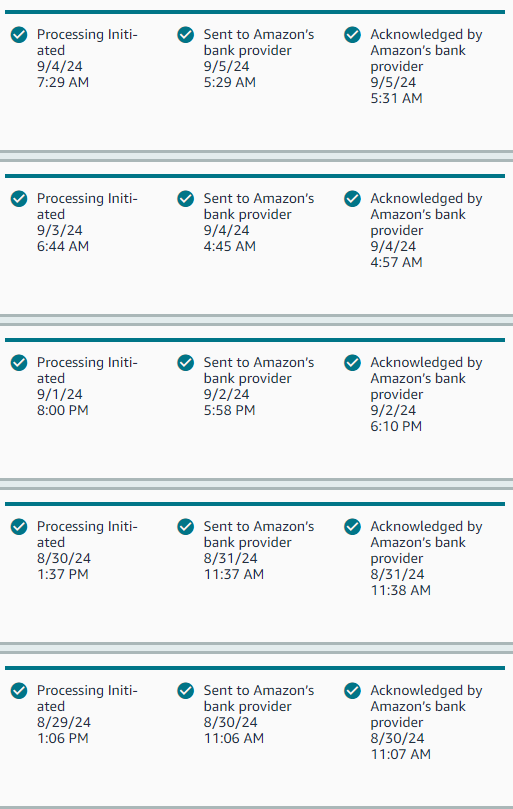Click checkmark icon for Processing Initiated 8/29/24
Screen dimensions: 513x809
(19, 691)
